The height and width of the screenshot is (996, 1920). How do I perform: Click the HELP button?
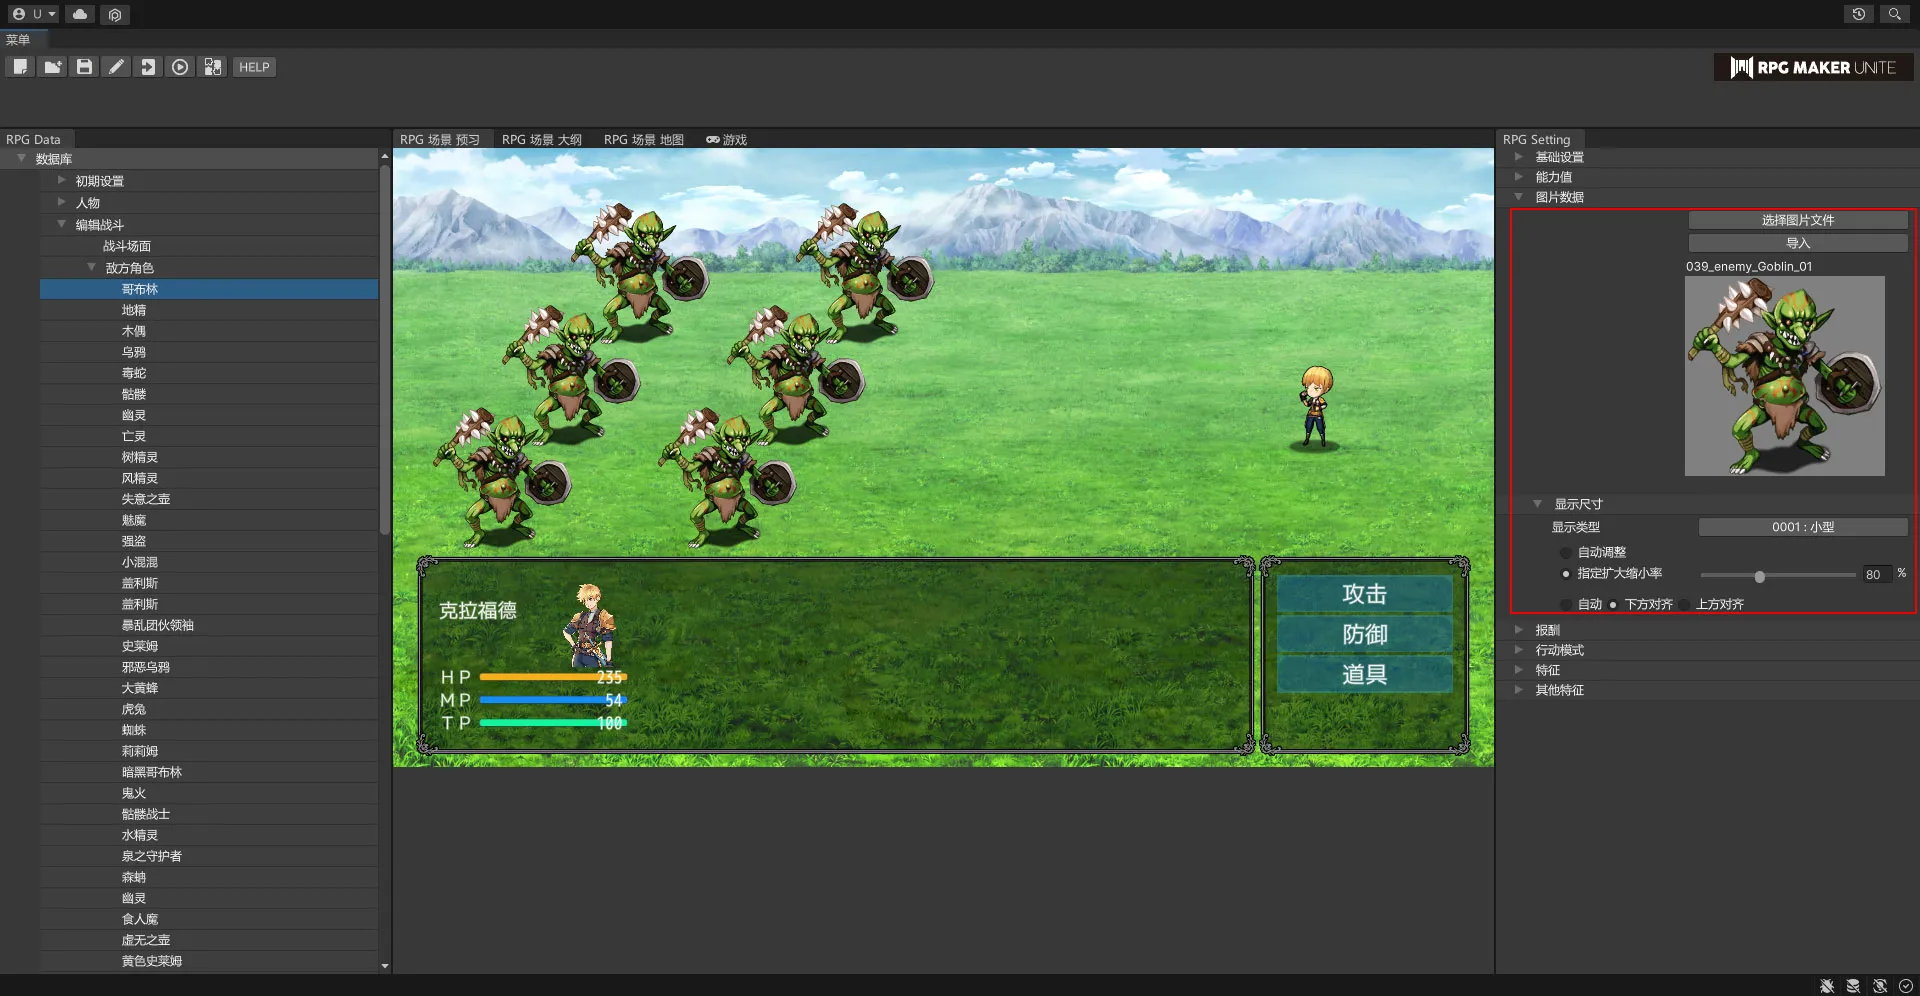click(x=254, y=67)
